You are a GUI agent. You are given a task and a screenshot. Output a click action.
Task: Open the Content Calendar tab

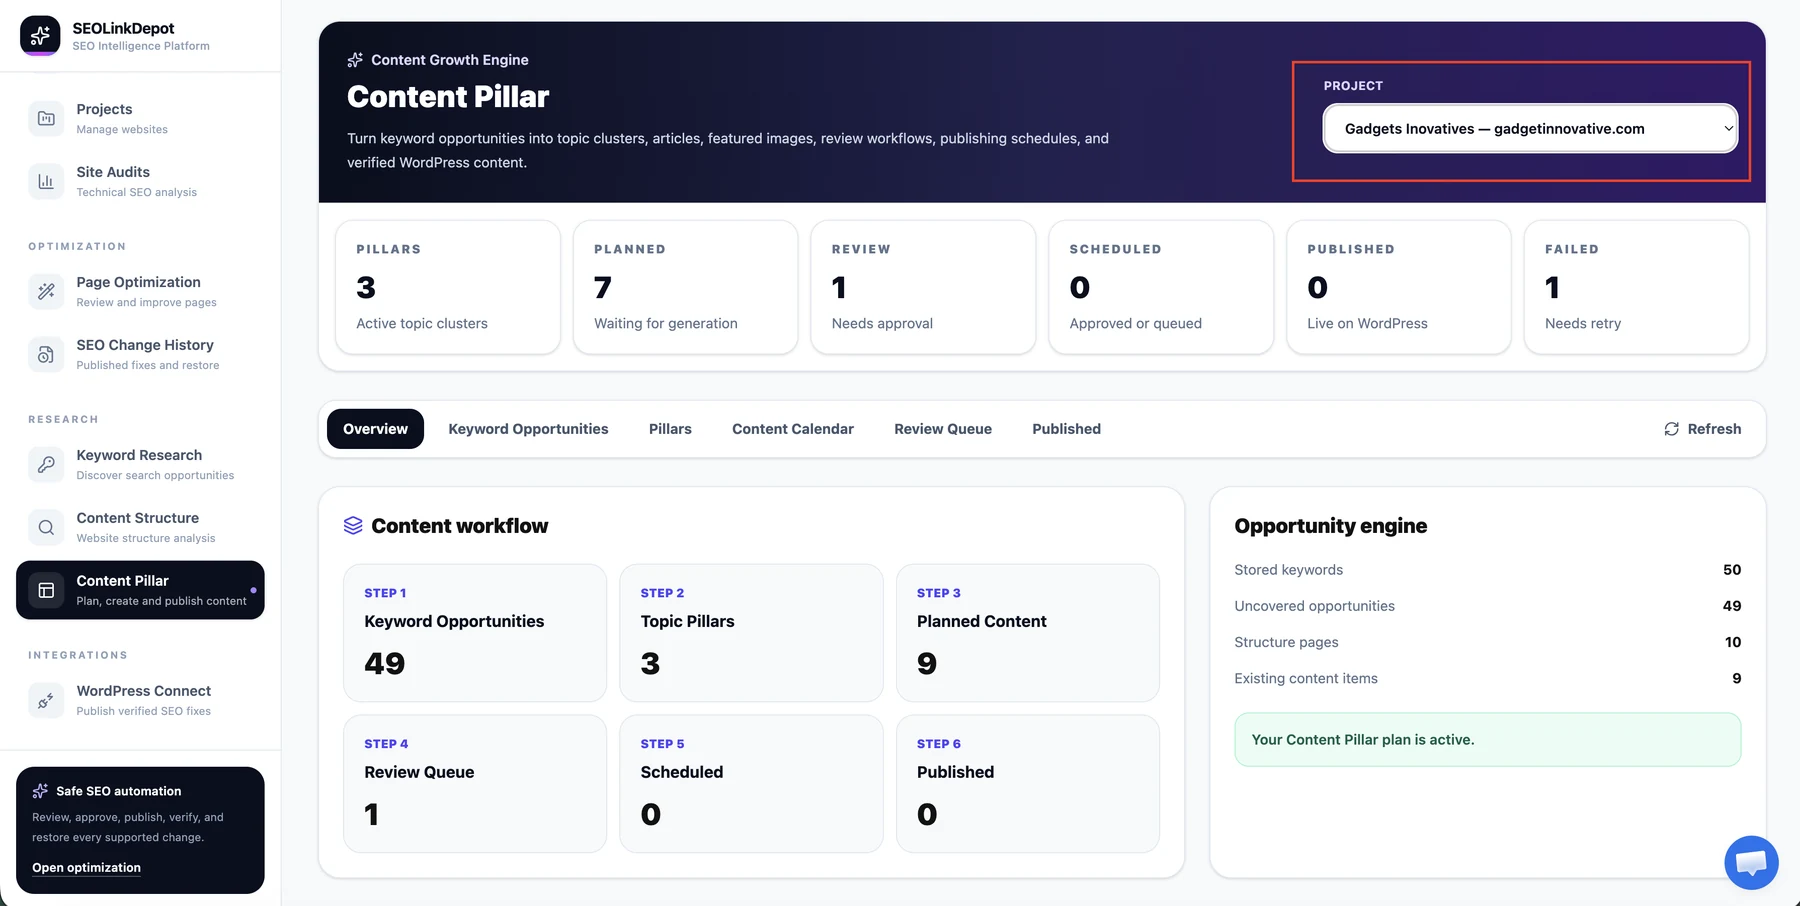pos(793,429)
